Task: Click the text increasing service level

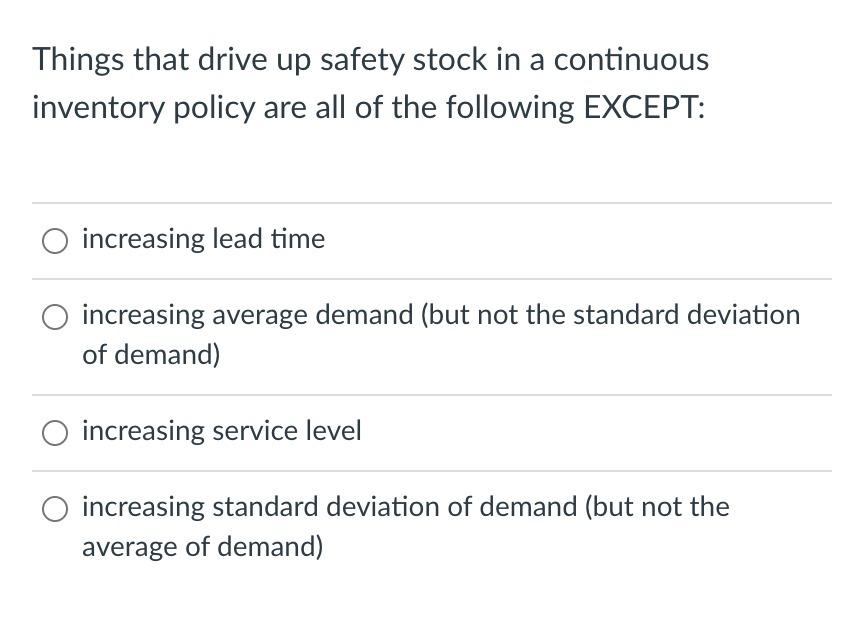Action: coord(221,431)
